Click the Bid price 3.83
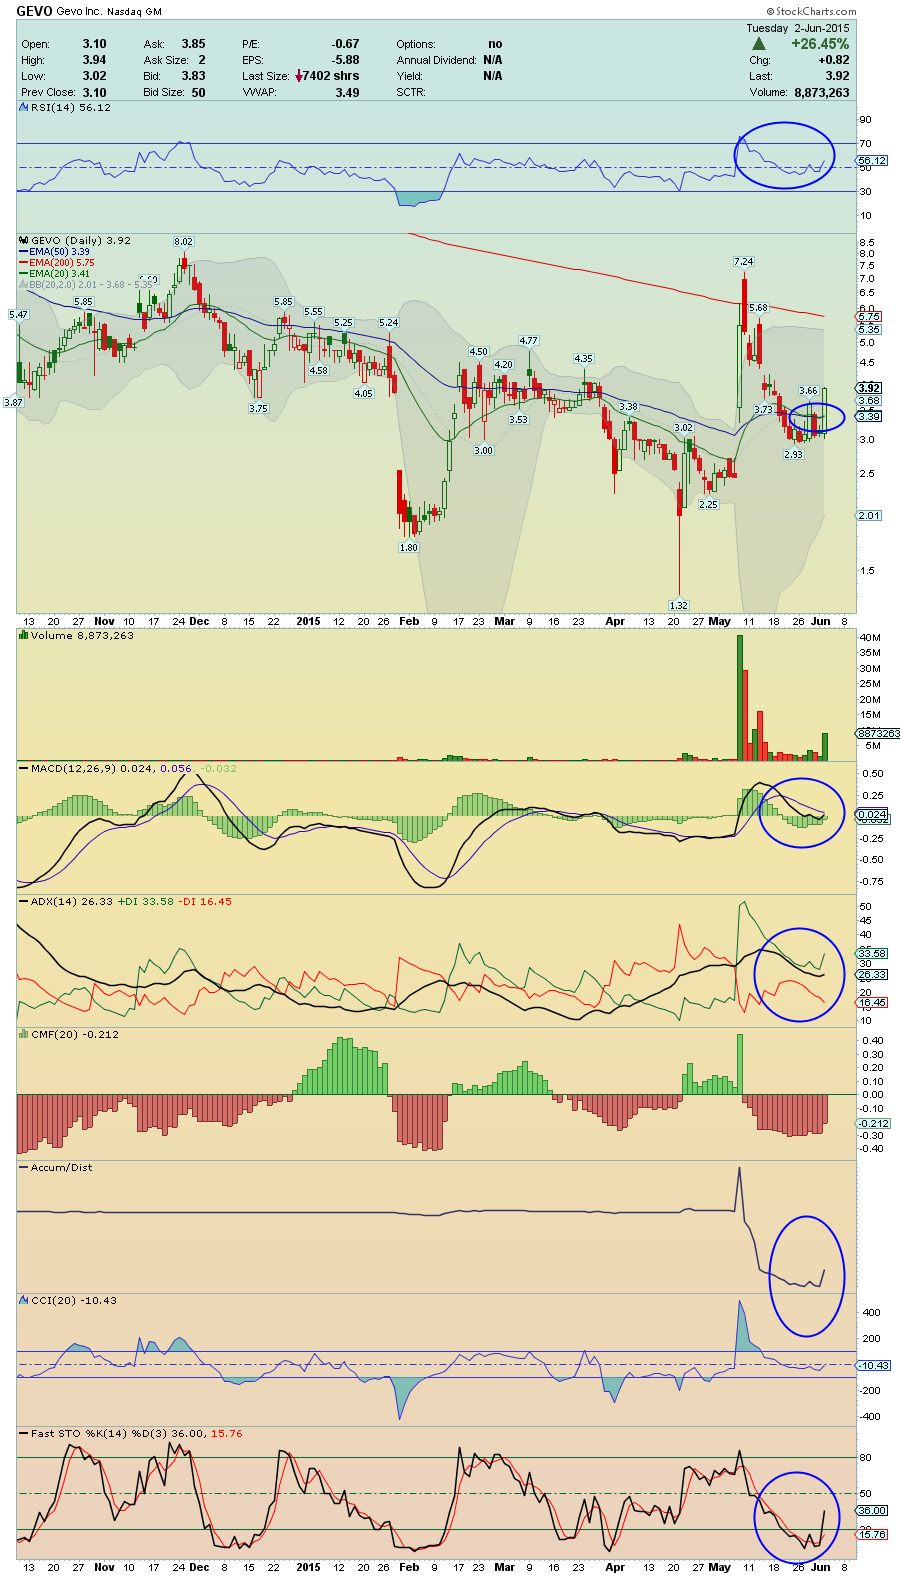900x1577 pixels. coord(193,76)
